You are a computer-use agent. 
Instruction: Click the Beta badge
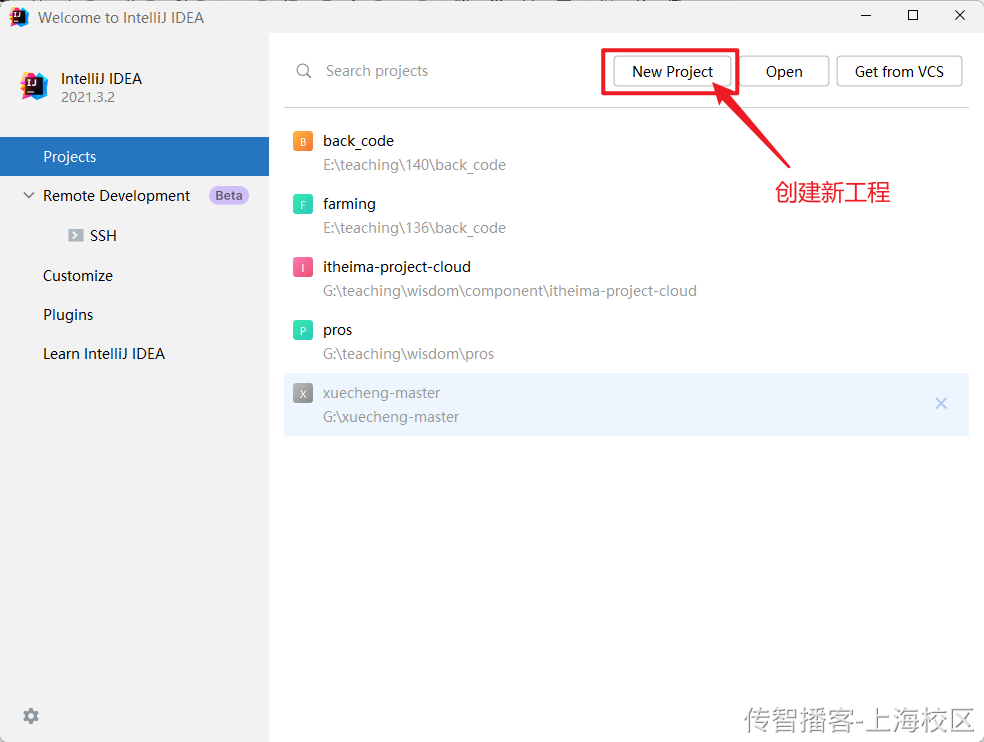(x=228, y=195)
